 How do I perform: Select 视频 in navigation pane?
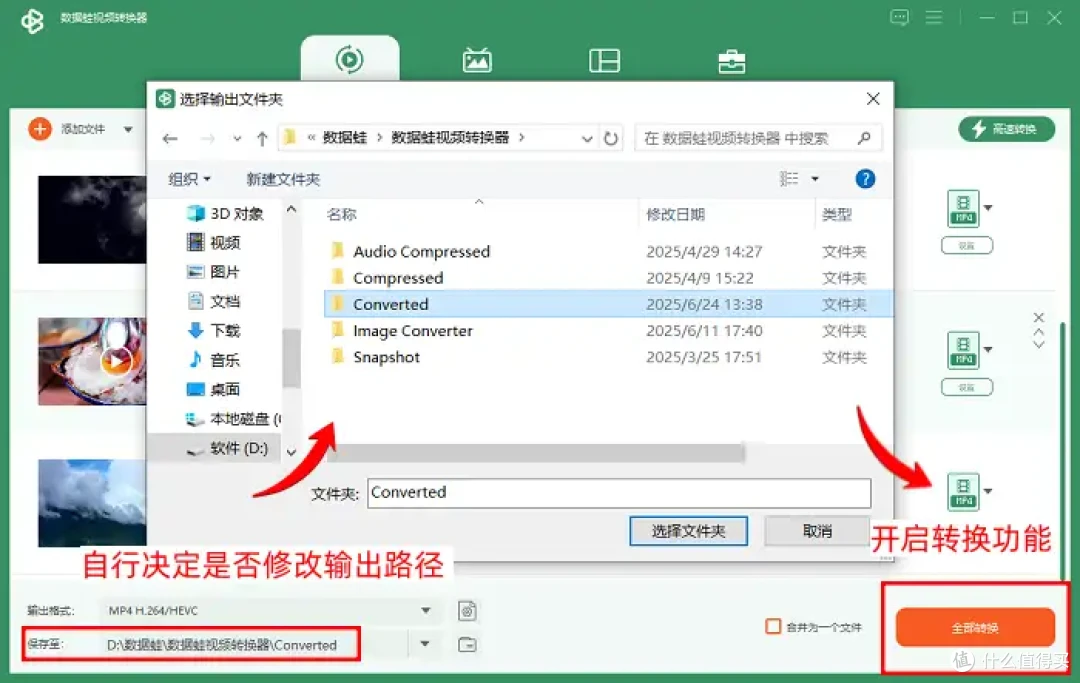tap(214, 242)
